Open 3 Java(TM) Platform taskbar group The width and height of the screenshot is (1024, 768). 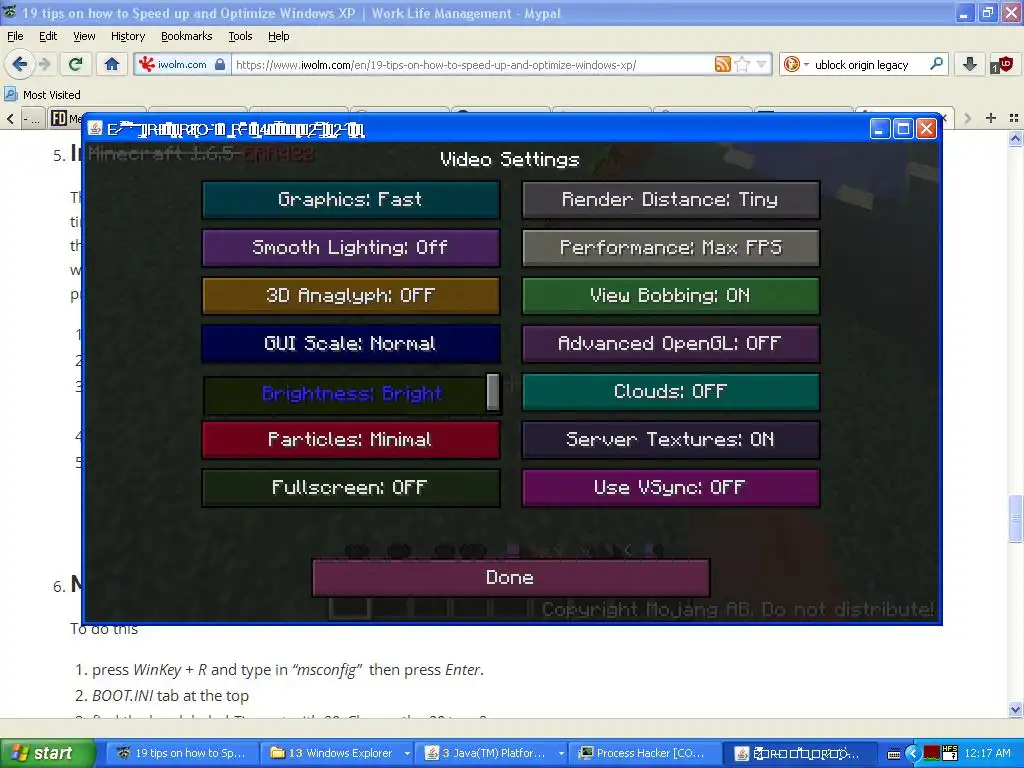coord(493,753)
